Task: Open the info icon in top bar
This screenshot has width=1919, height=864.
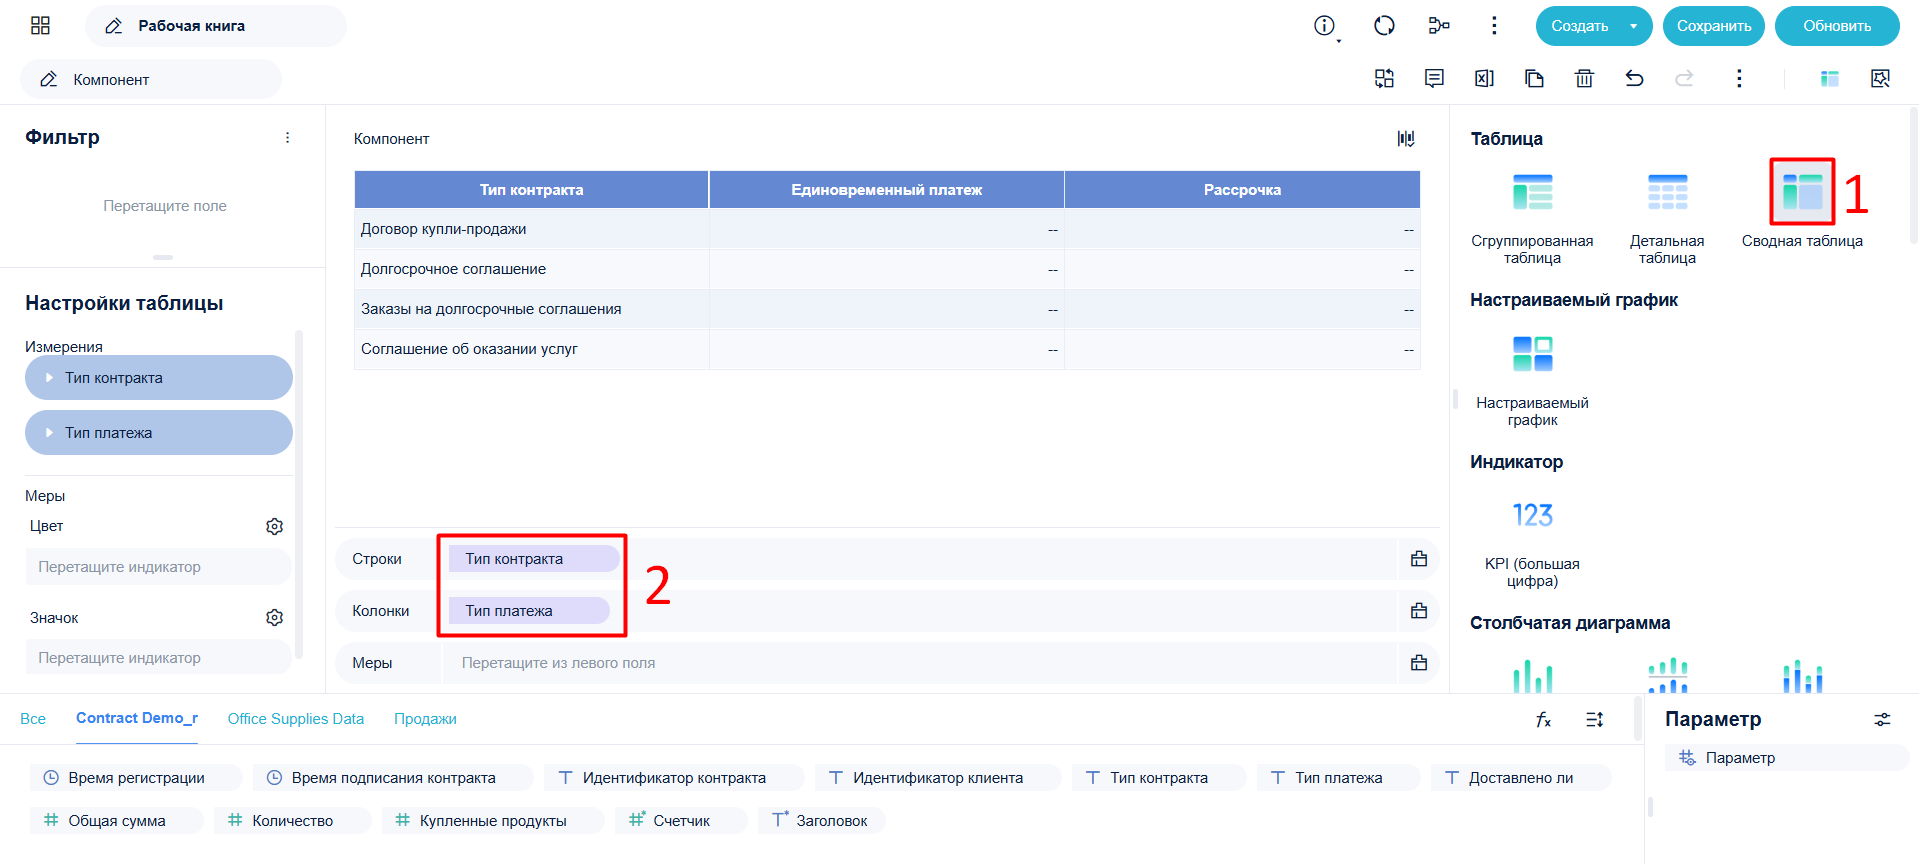Action: tap(1324, 26)
